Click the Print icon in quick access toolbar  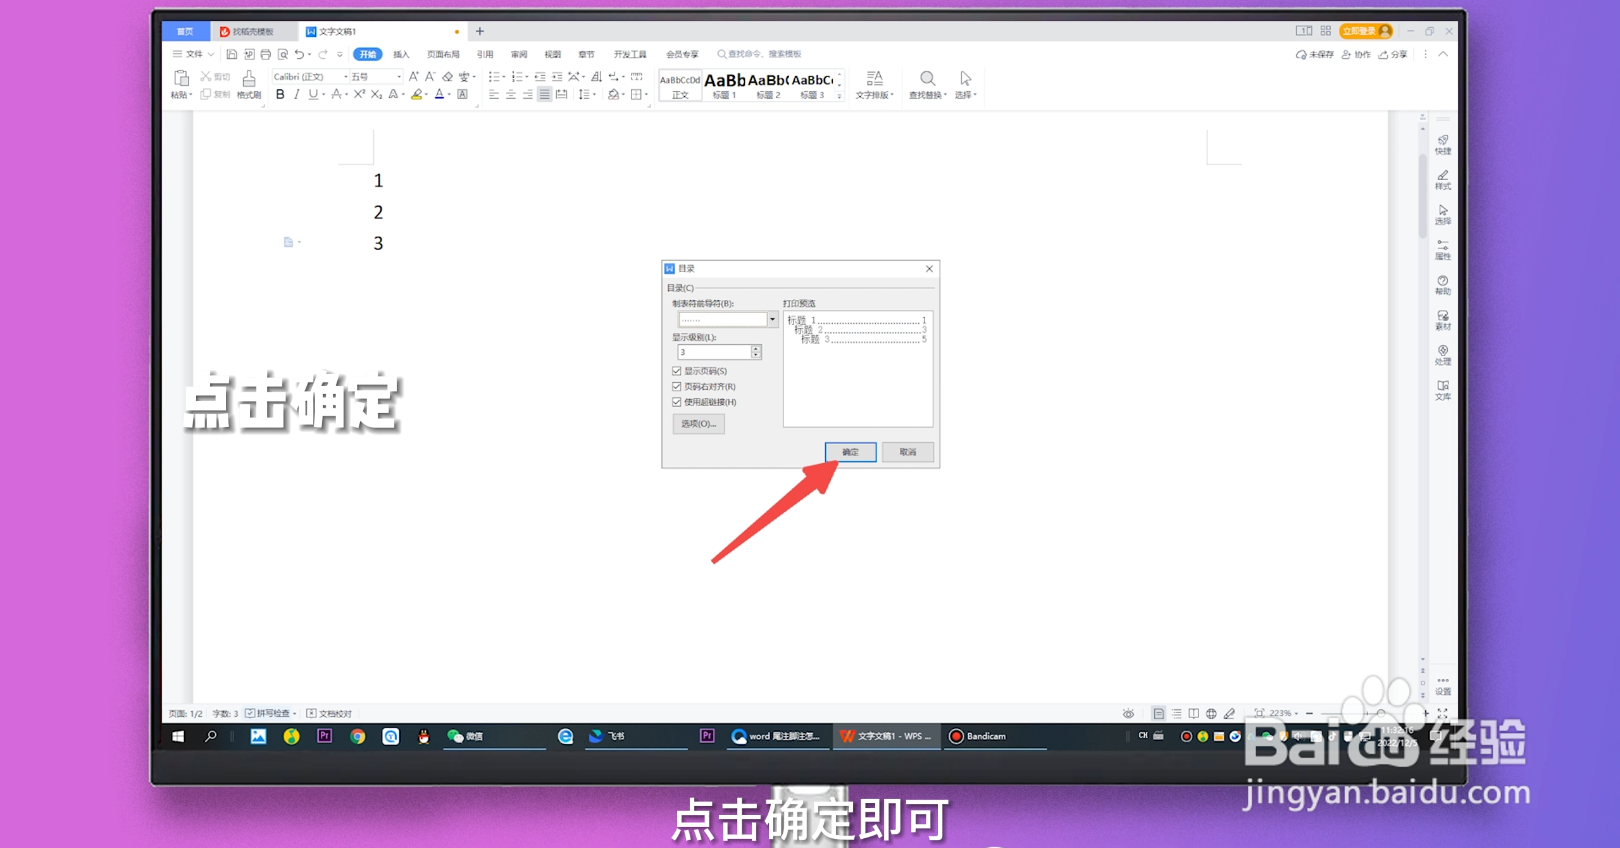click(266, 54)
